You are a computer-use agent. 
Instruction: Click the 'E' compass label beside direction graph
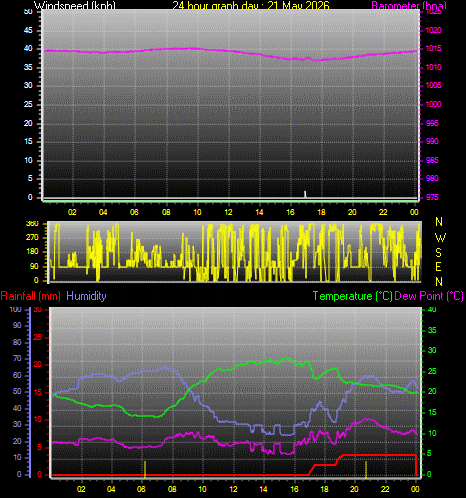[439, 267]
